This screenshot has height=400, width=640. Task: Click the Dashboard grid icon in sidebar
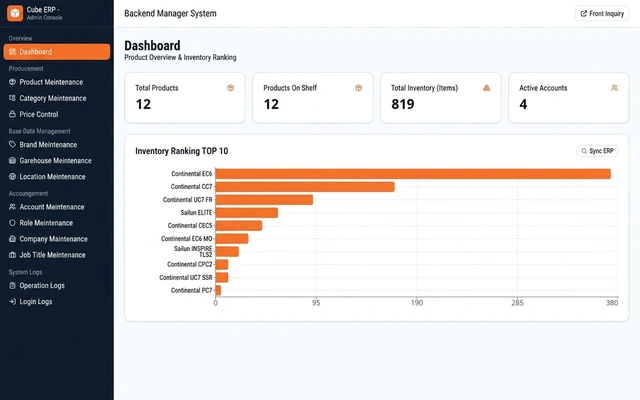pyautogui.click(x=12, y=52)
